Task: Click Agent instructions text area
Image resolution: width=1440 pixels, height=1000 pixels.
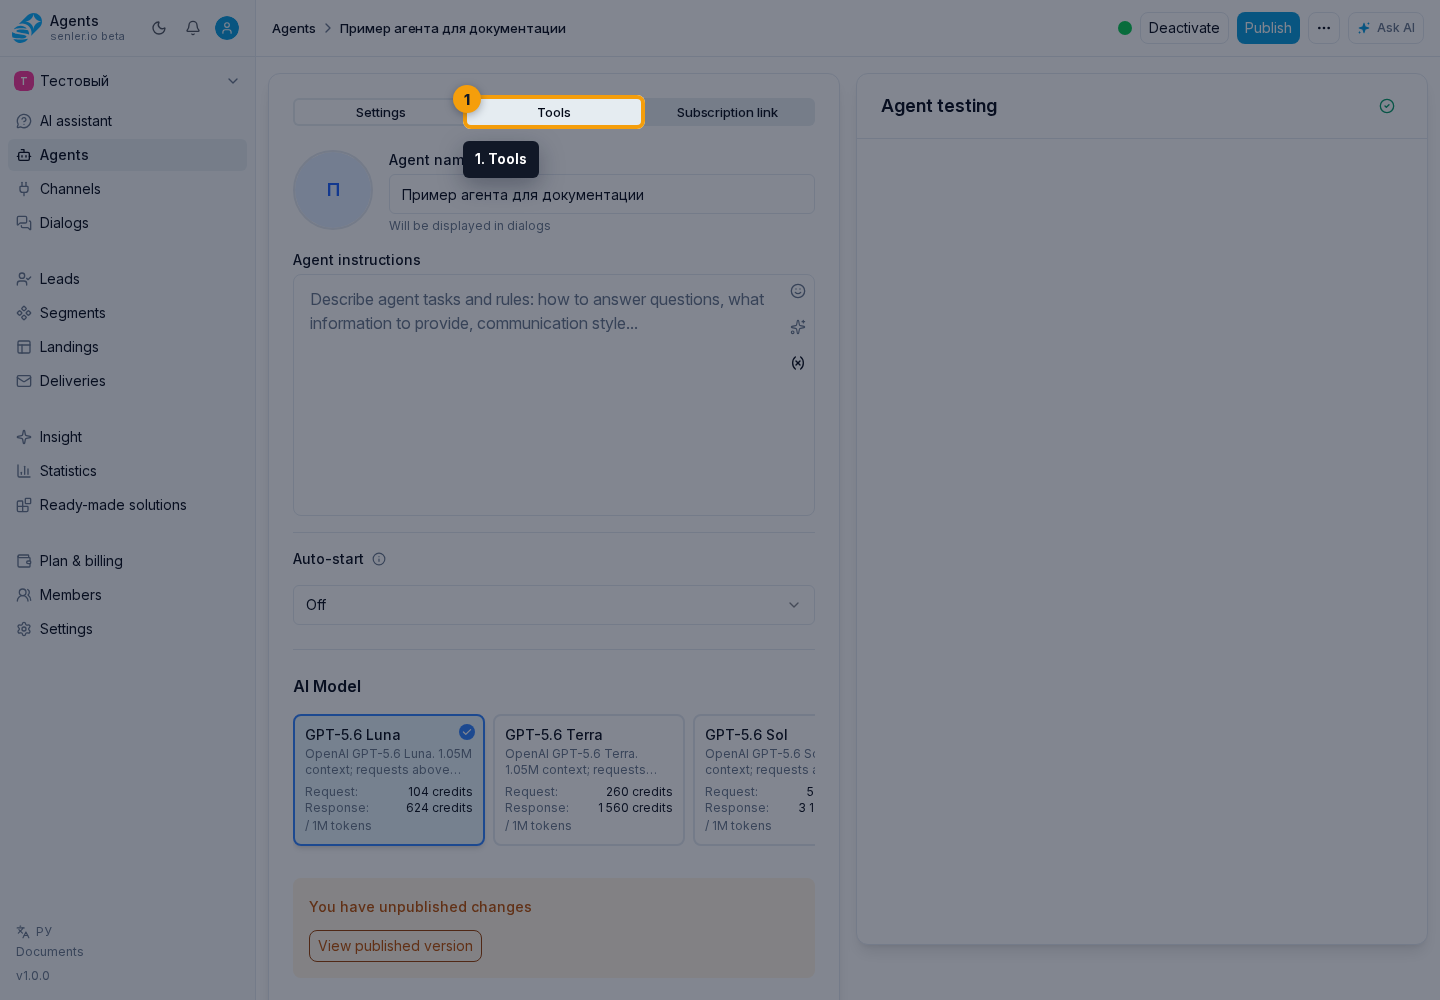Action: 554,396
